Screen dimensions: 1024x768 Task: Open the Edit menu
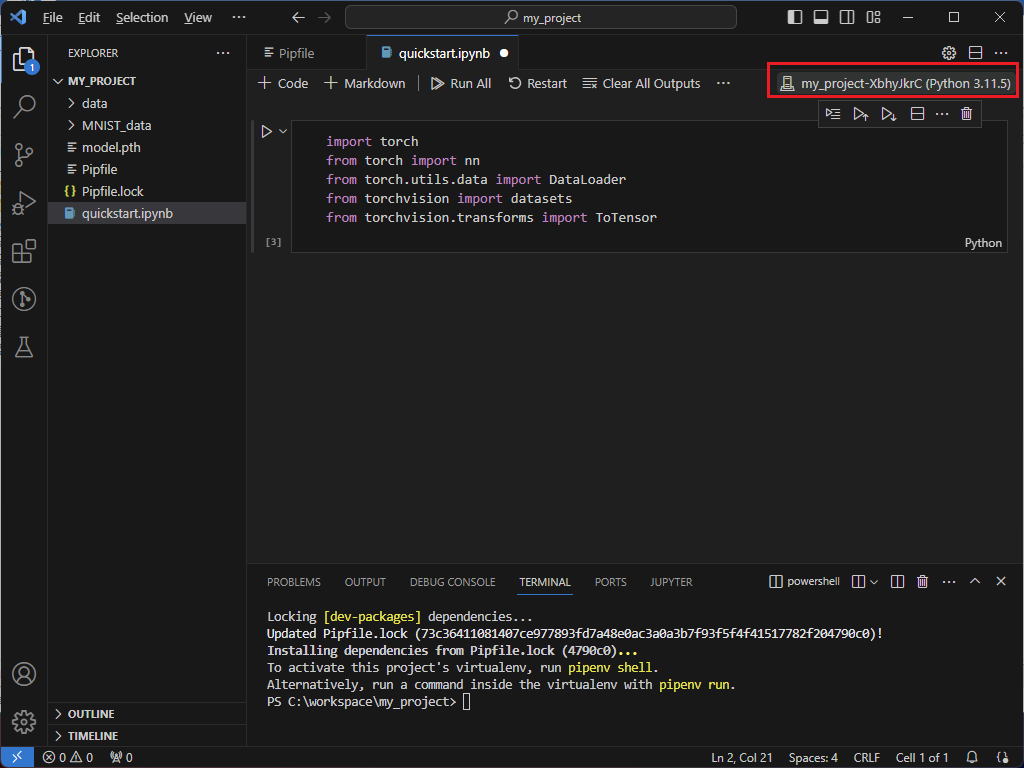click(89, 18)
